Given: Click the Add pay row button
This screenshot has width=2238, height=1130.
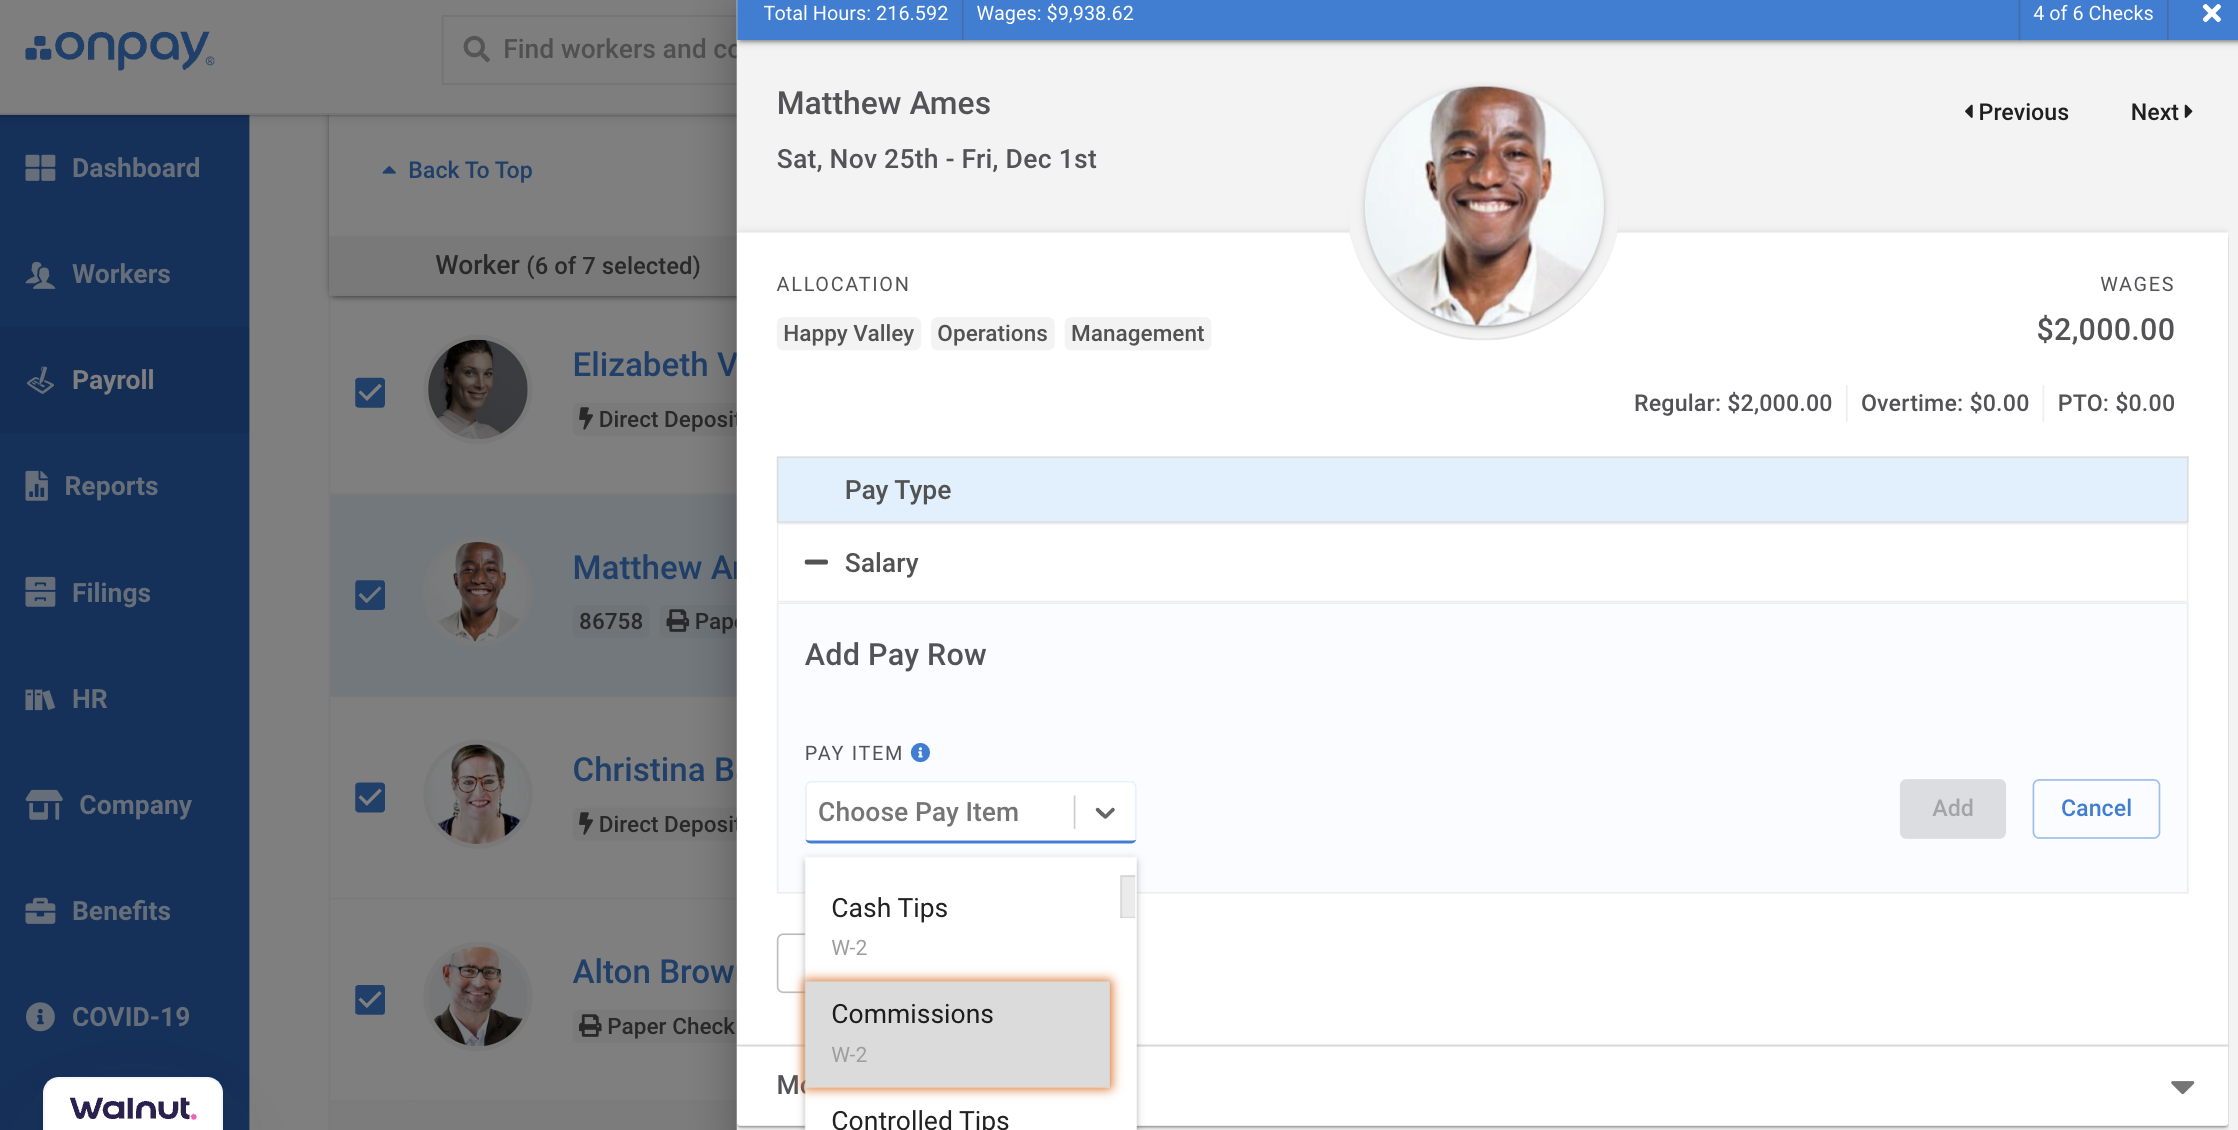Looking at the screenshot, I should (1952, 808).
